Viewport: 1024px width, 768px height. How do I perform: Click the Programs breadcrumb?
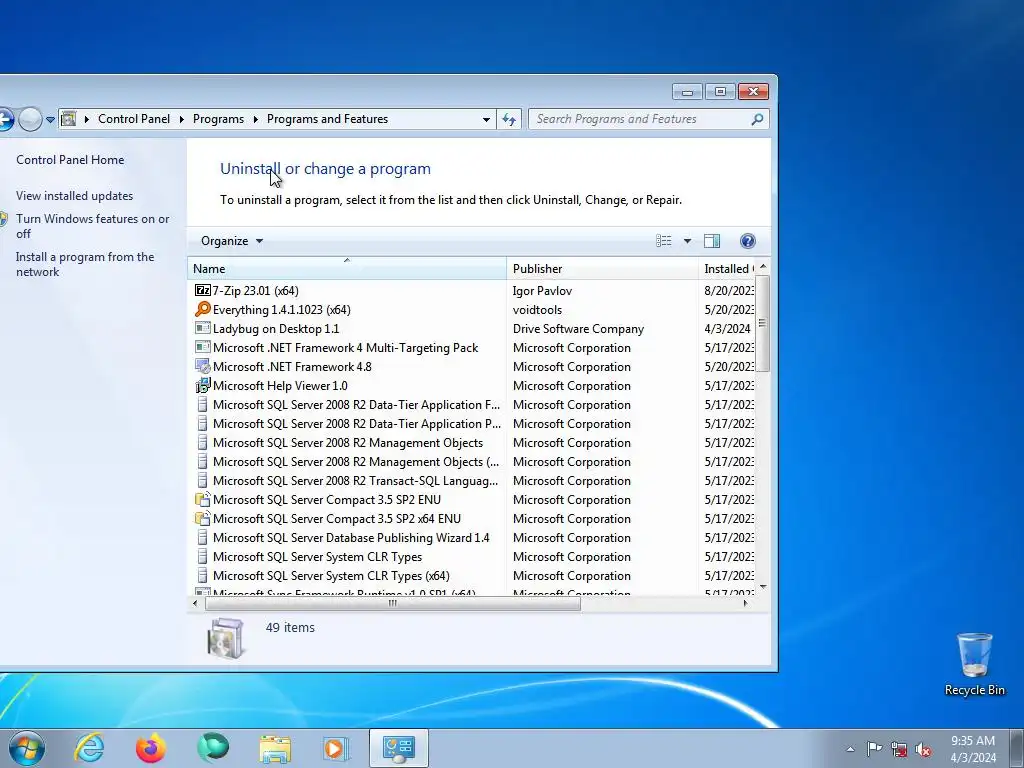click(218, 119)
